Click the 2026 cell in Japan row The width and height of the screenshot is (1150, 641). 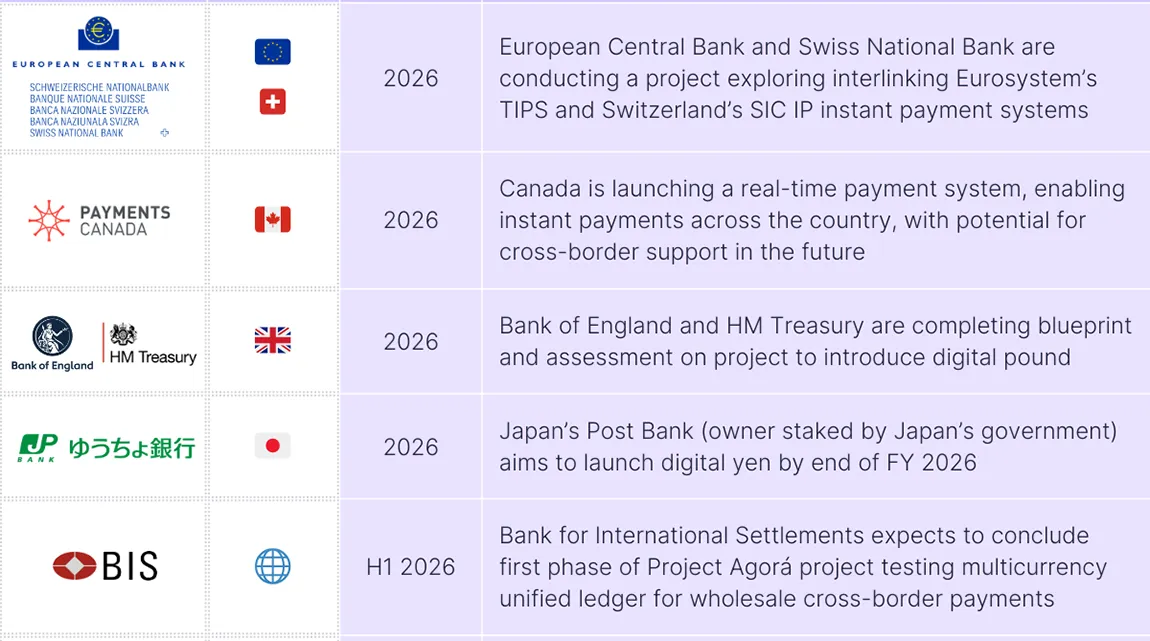(410, 446)
